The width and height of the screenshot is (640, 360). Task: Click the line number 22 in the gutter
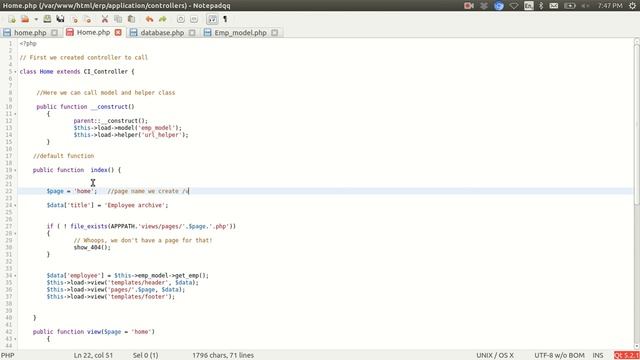point(9,191)
